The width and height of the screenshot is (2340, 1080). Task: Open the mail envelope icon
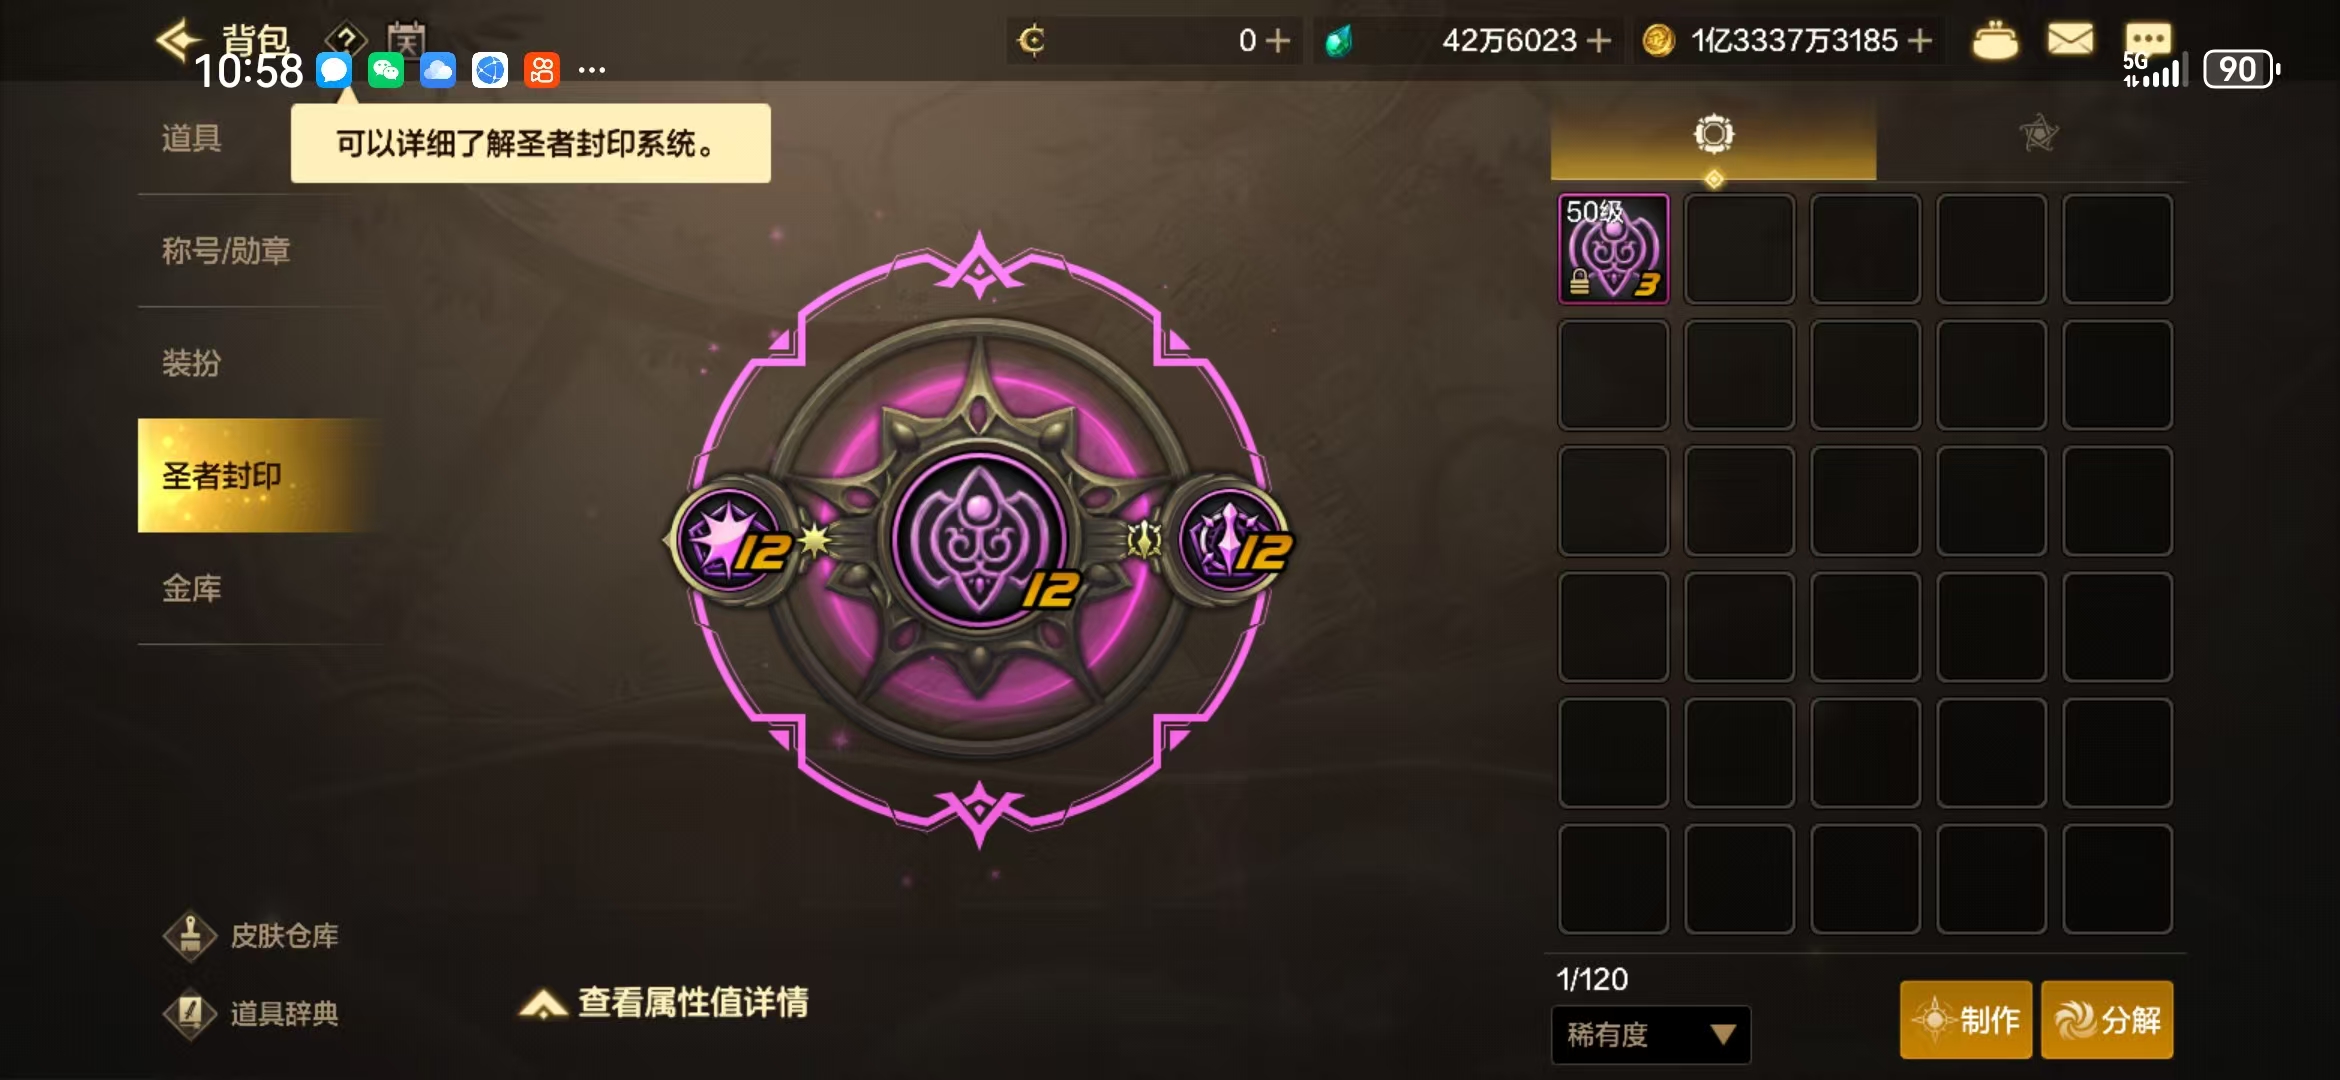click(x=2070, y=40)
